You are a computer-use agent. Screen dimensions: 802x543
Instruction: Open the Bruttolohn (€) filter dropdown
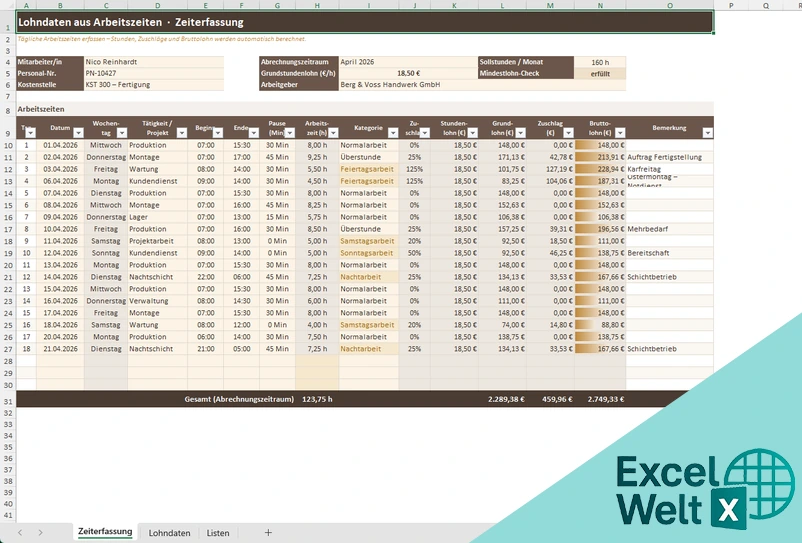(x=620, y=133)
